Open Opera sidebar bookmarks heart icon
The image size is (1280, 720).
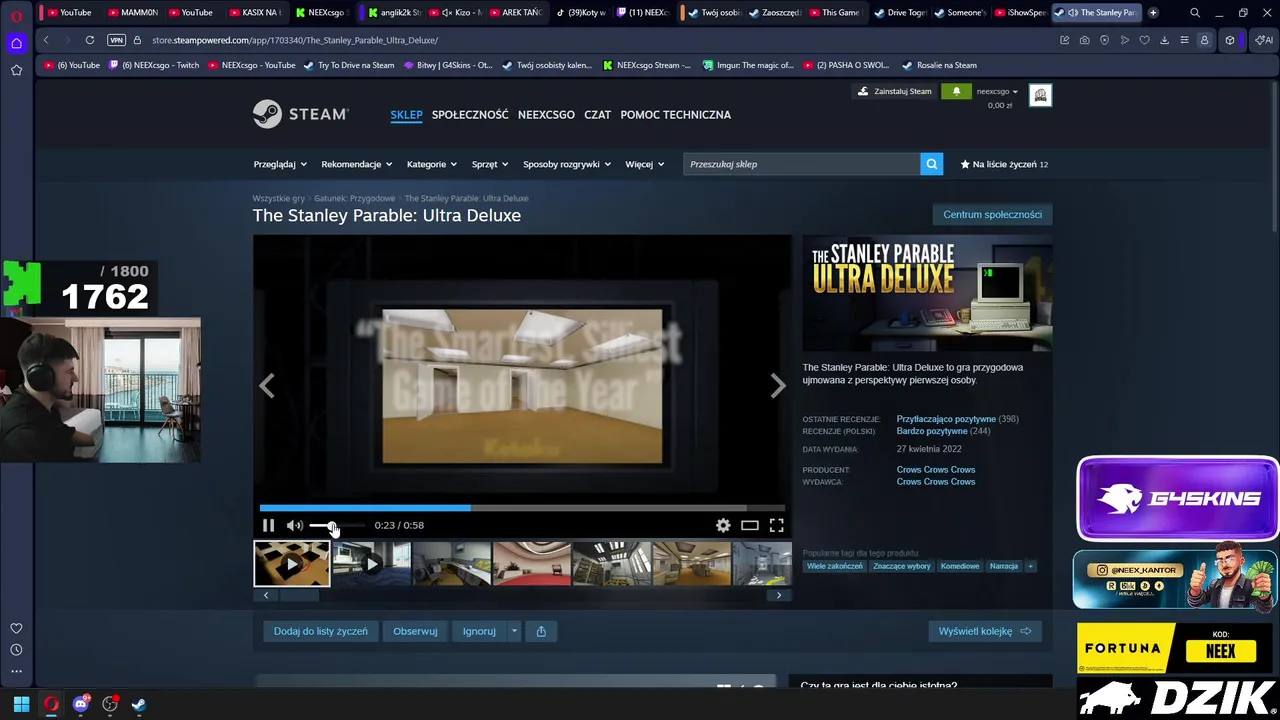pos(16,628)
